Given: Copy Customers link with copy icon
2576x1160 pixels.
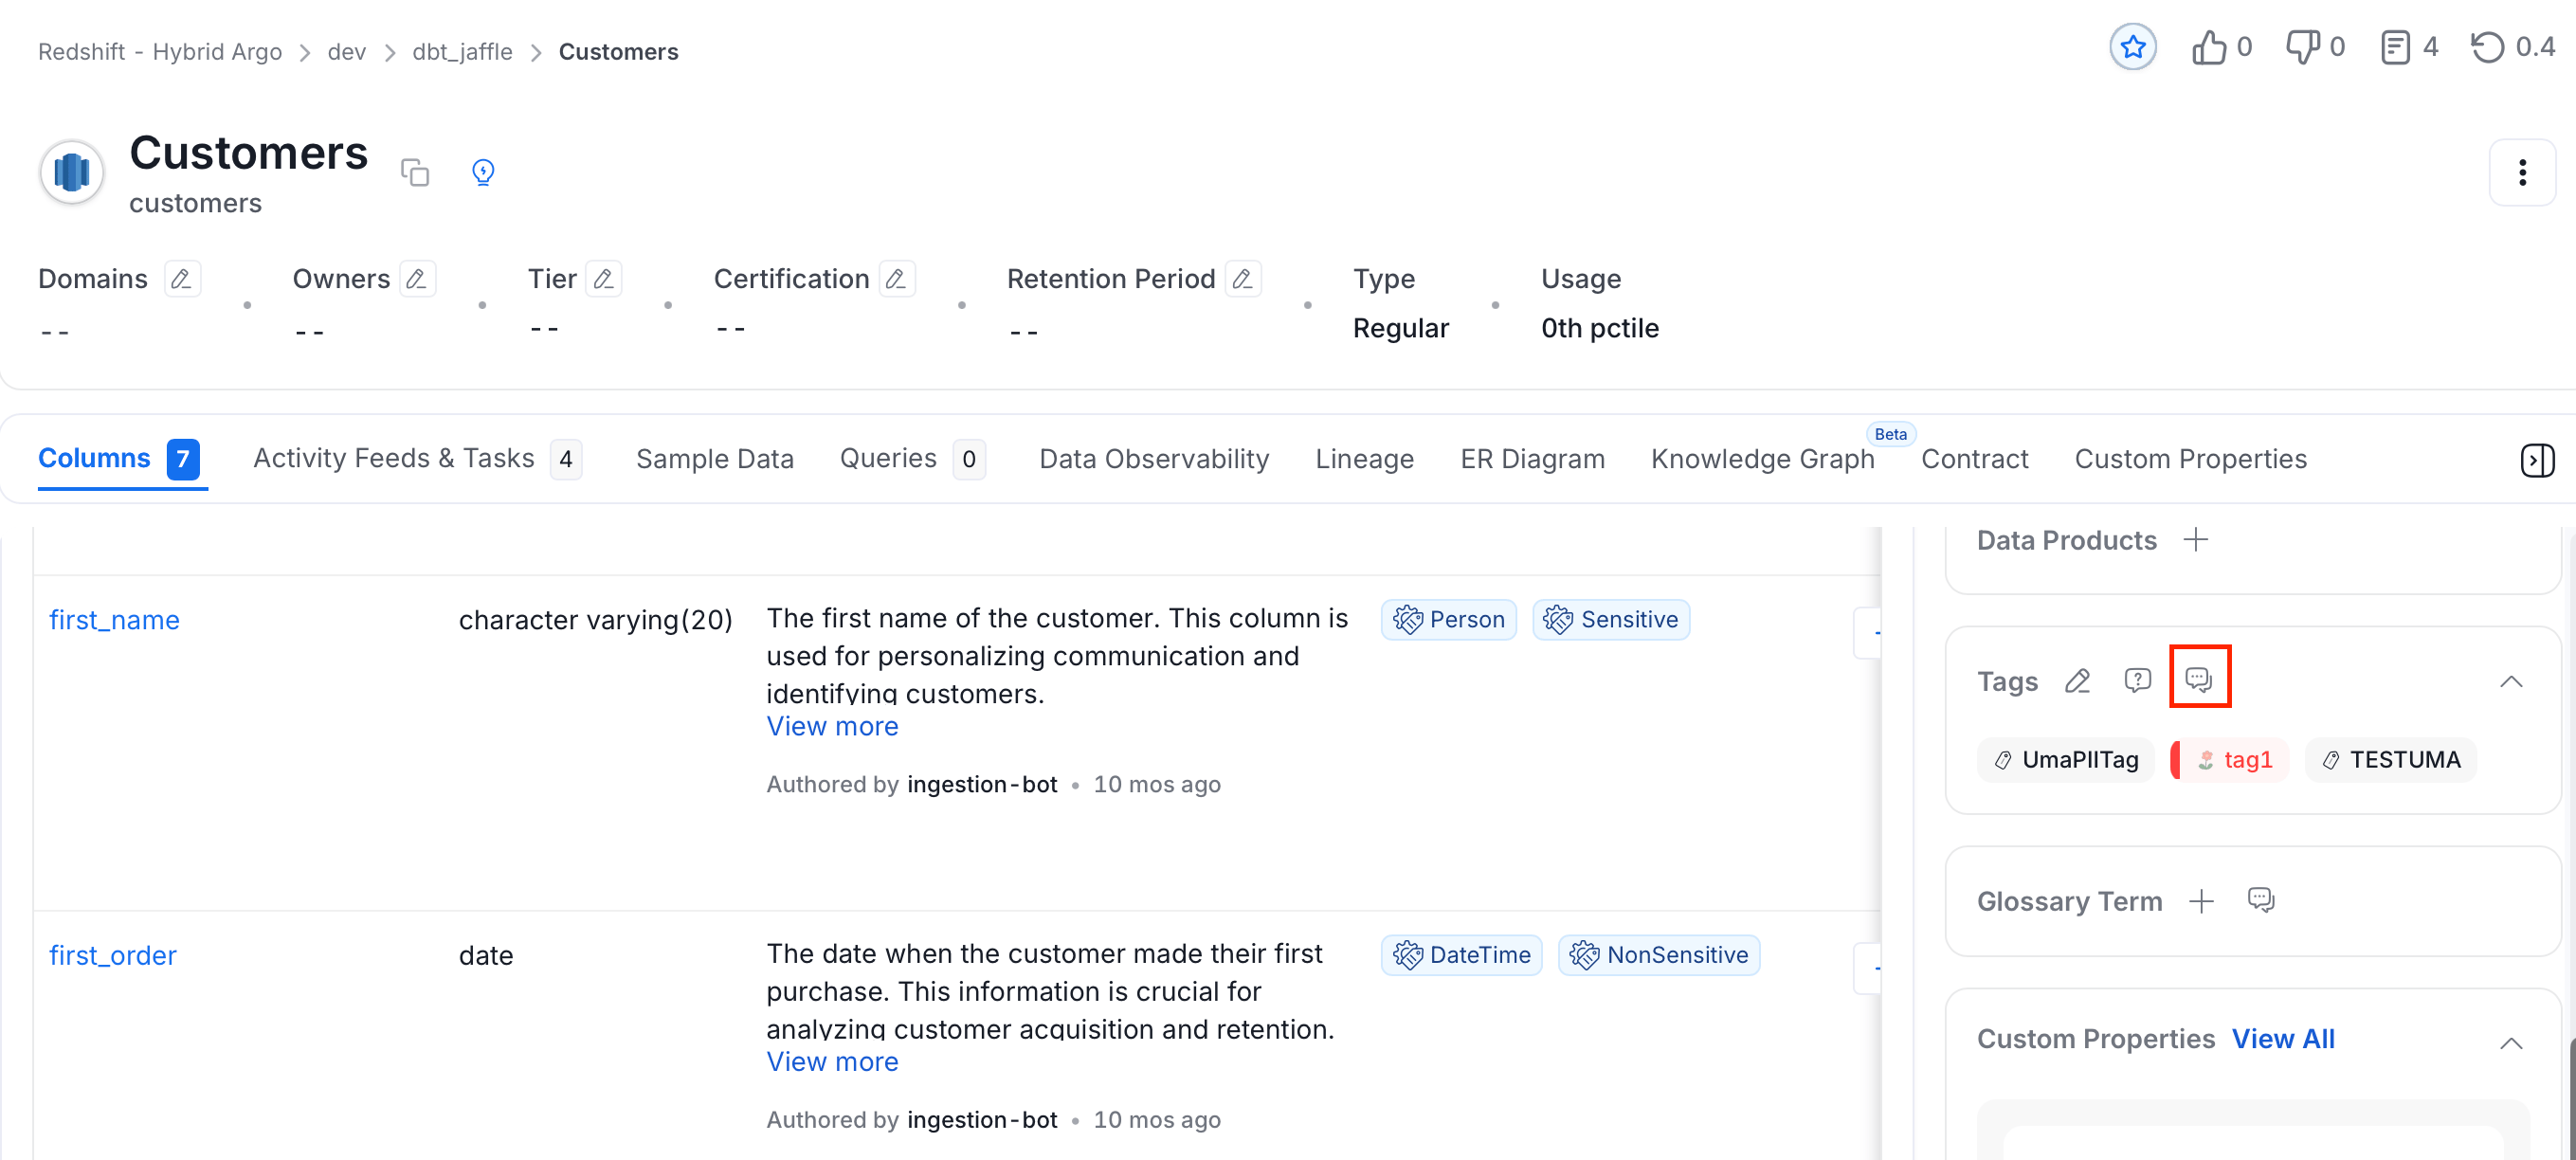Looking at the screenshot, I should tap(415, 172).
